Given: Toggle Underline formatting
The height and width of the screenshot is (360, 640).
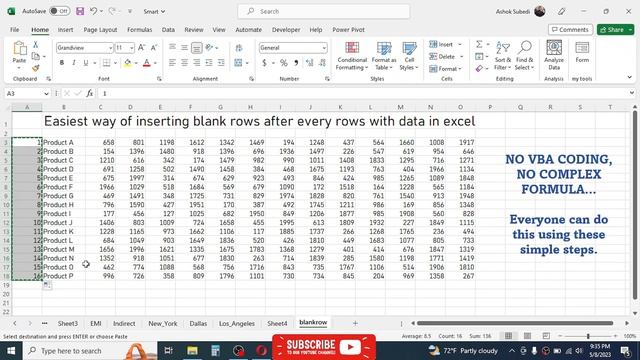Looking at the screenshot, I should click(x=85, y=63).
